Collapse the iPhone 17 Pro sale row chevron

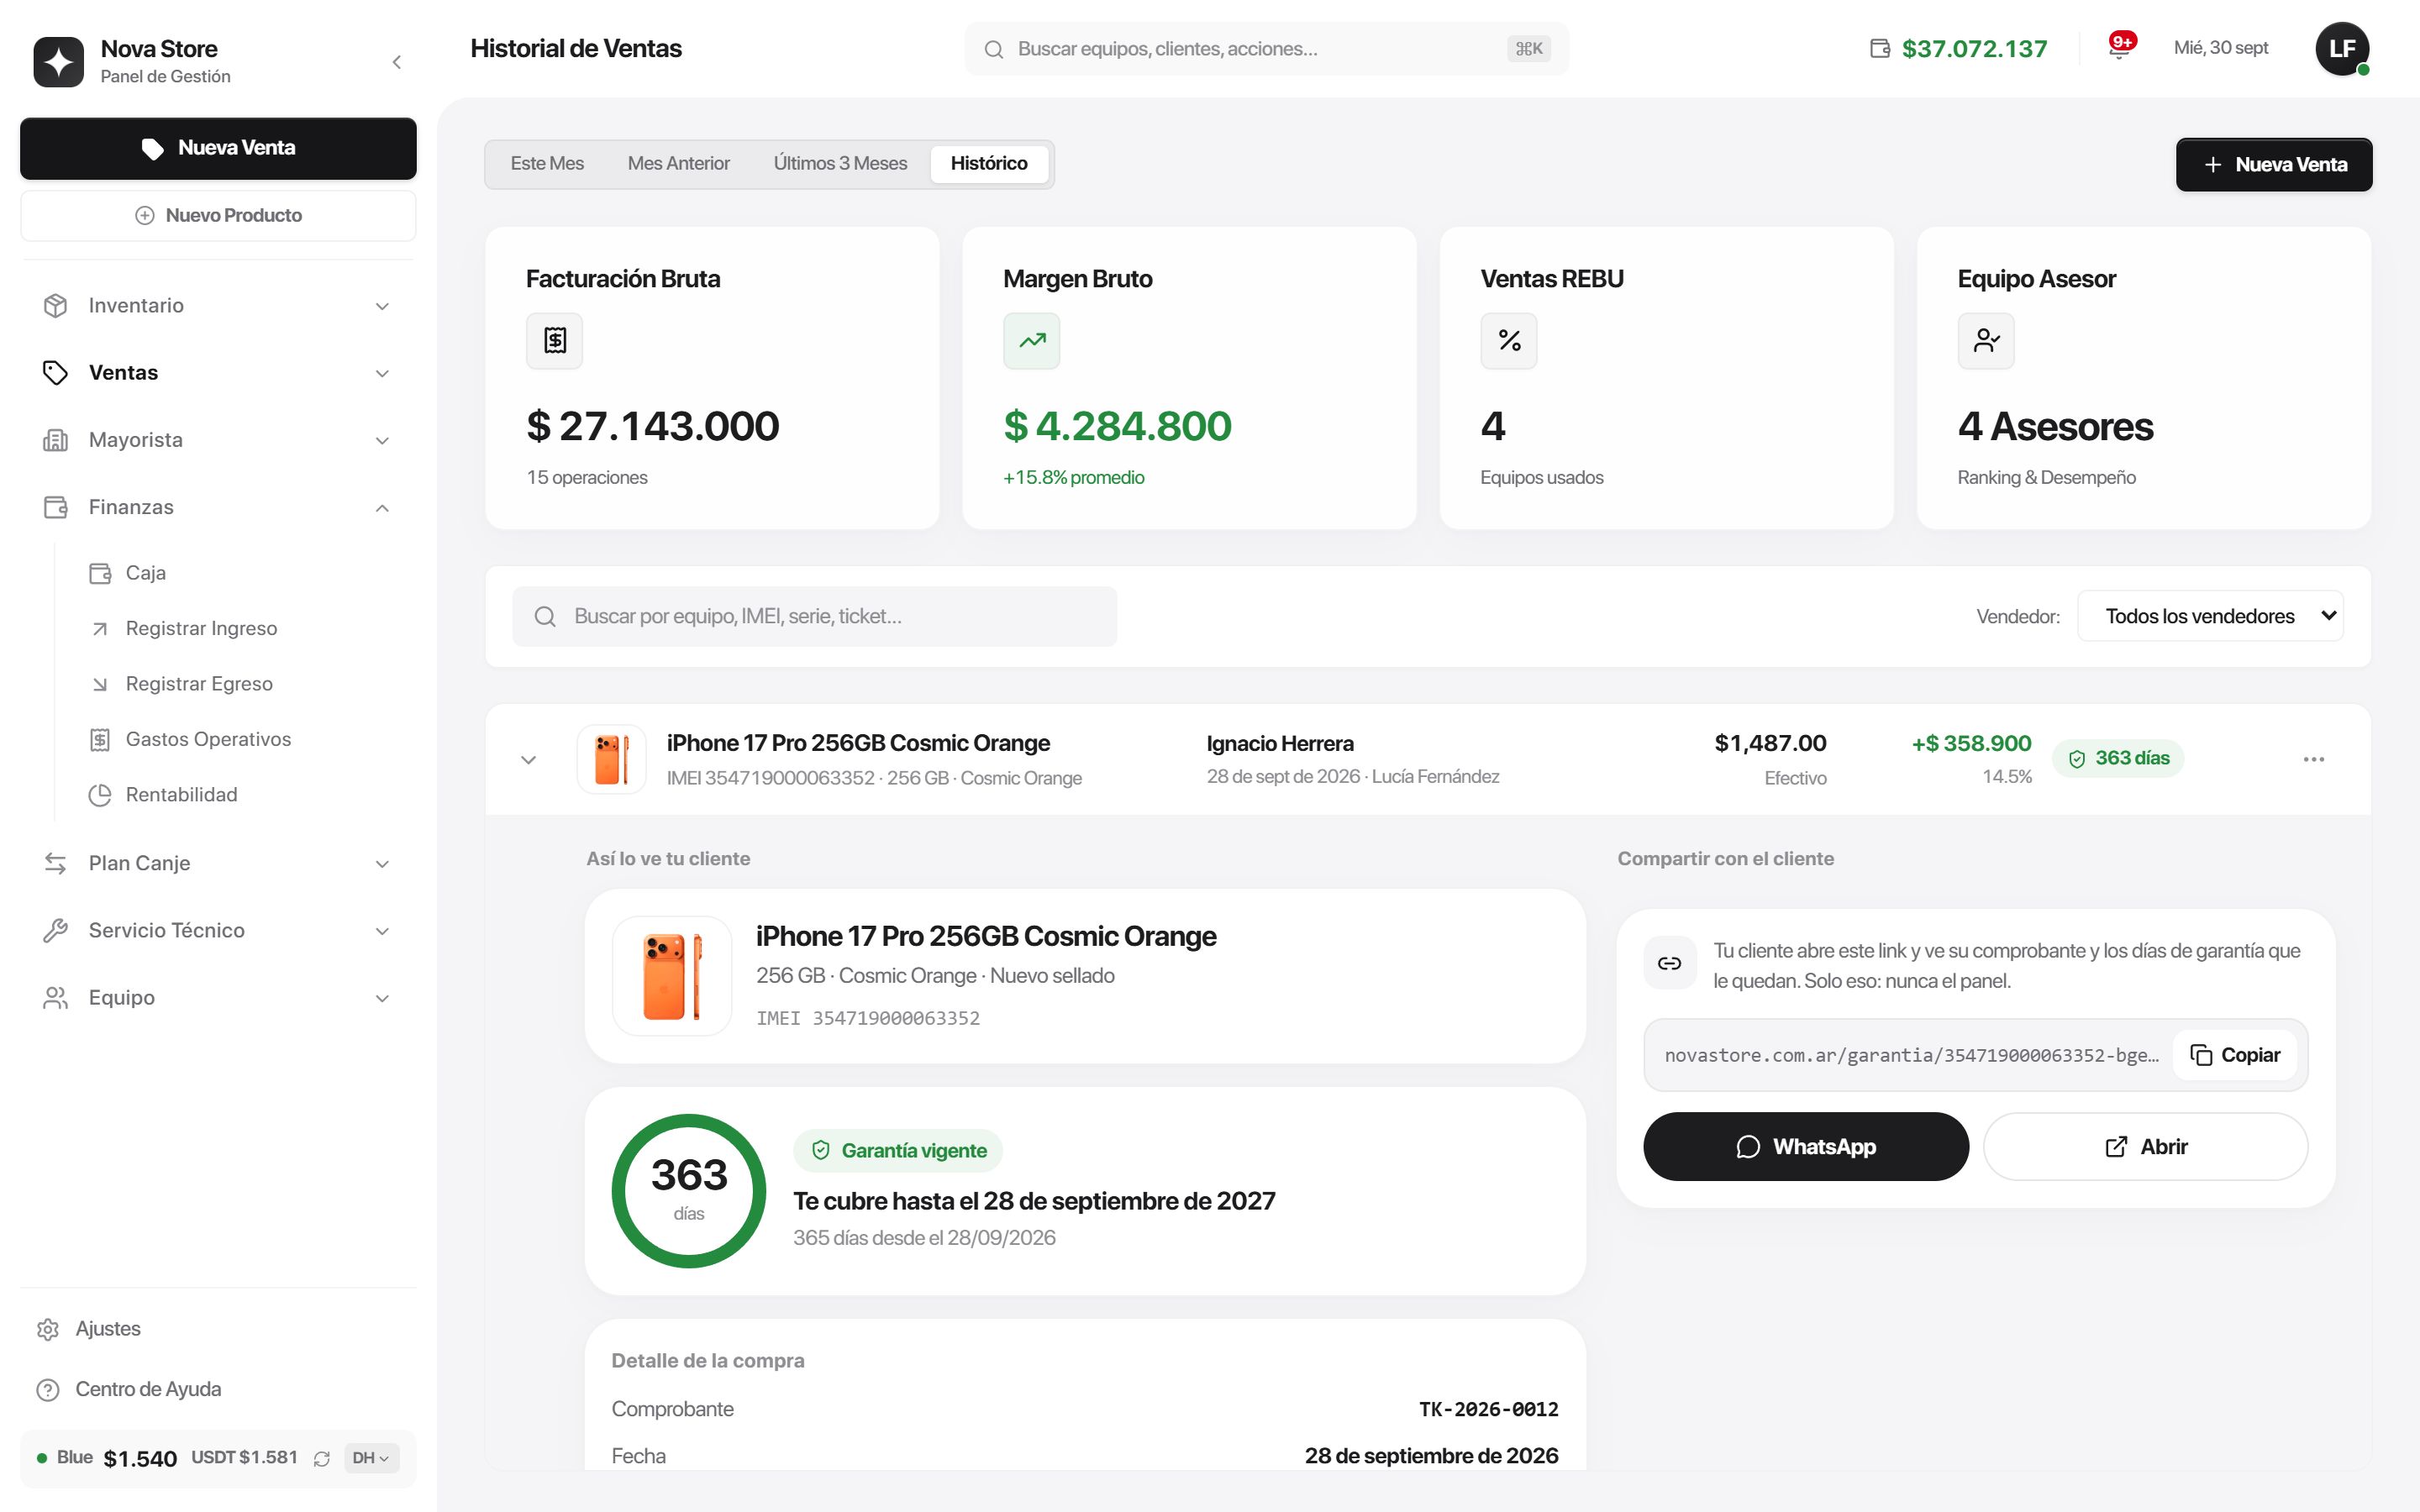529,760
